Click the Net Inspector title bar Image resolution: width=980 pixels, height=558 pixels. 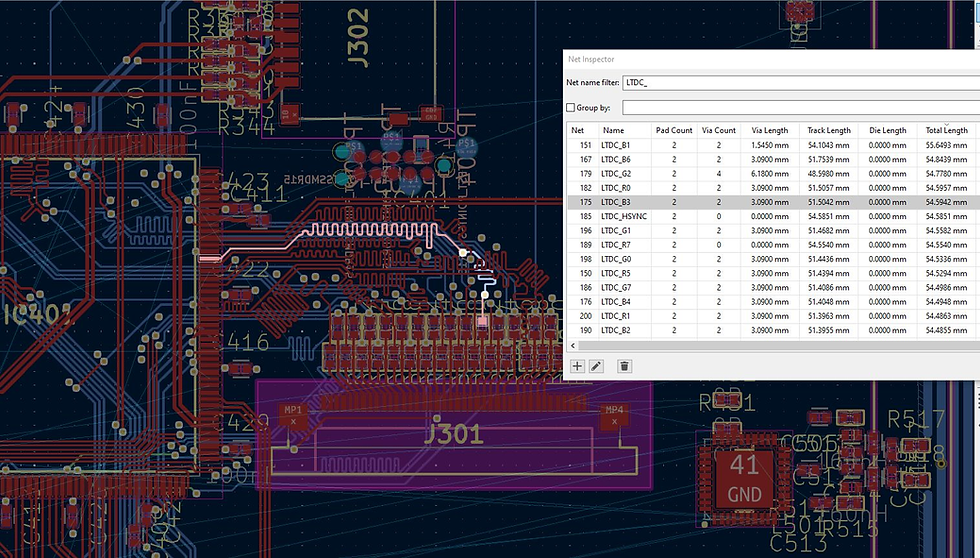(771, 59)
